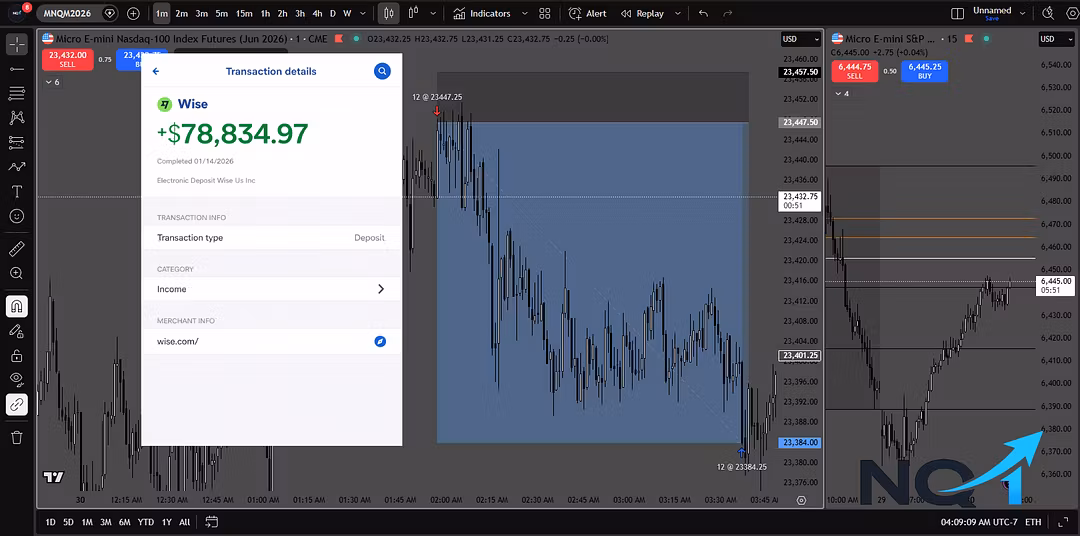1080x536 pixels.
Task: Expand the Replay options dropdown
Action: coord(678,13)
